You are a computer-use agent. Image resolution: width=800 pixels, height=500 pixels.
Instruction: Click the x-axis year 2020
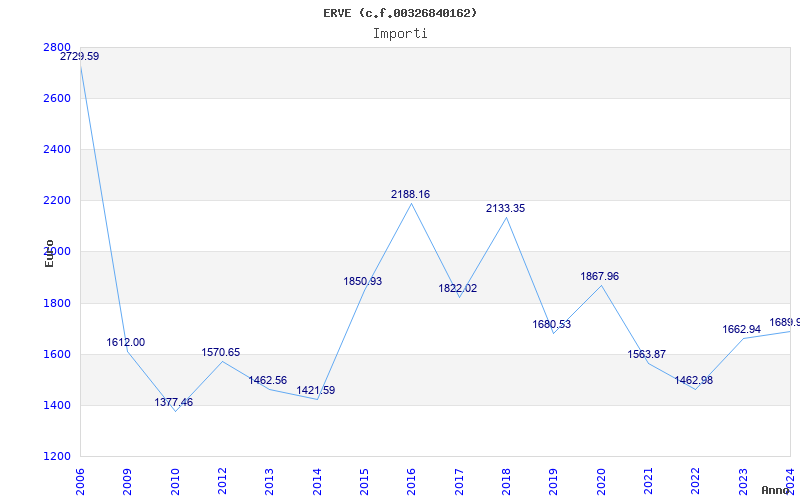(x=602, y=482)
